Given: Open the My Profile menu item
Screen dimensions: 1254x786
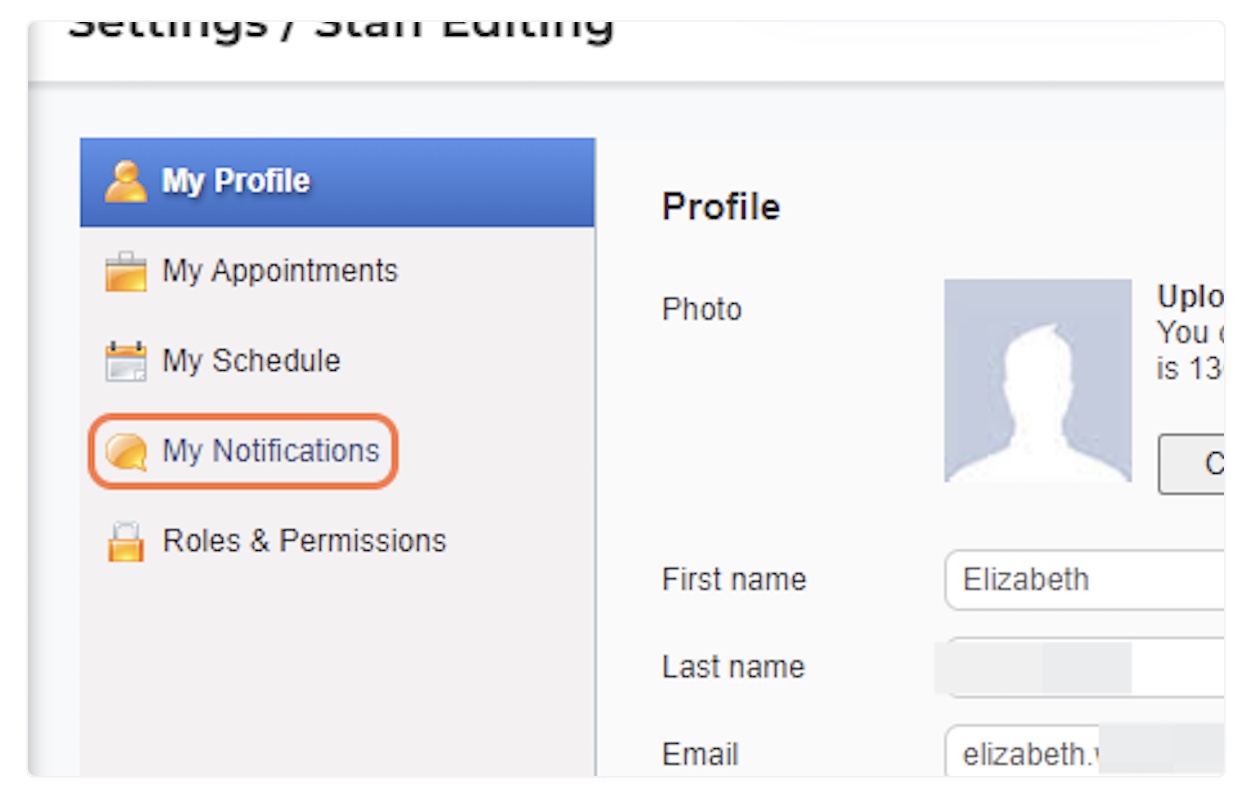Looking at the screenshot, I should pos(338,182).
